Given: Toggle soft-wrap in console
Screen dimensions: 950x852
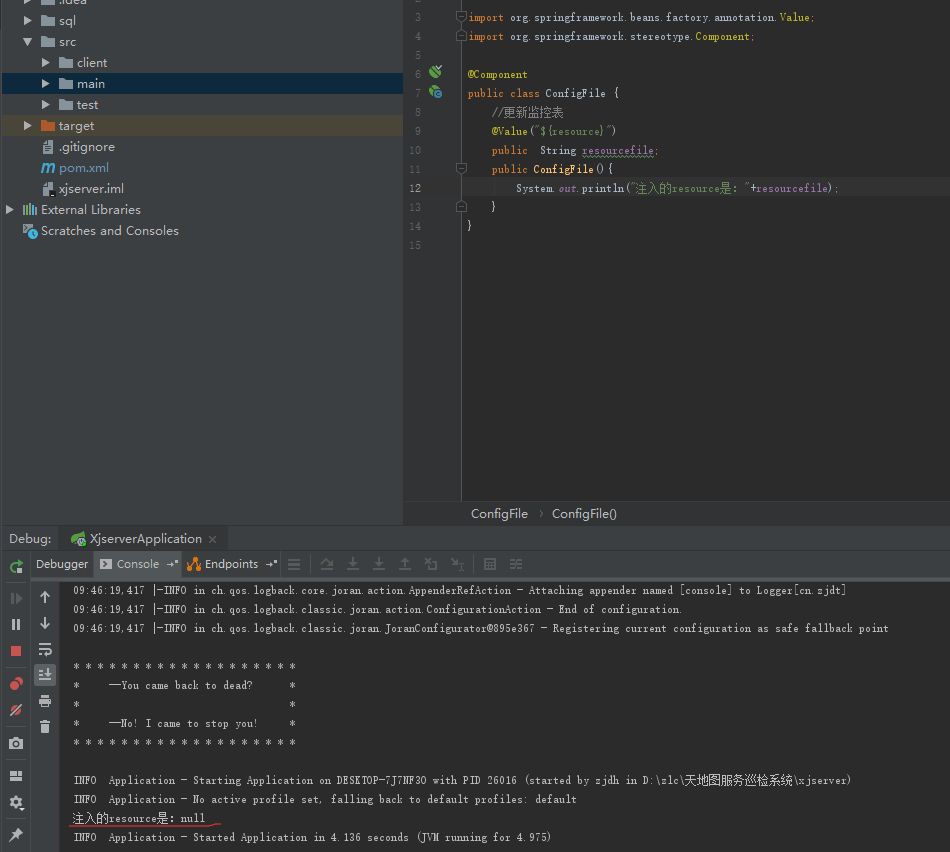Looking at the screenshot, I should [45, 649].
